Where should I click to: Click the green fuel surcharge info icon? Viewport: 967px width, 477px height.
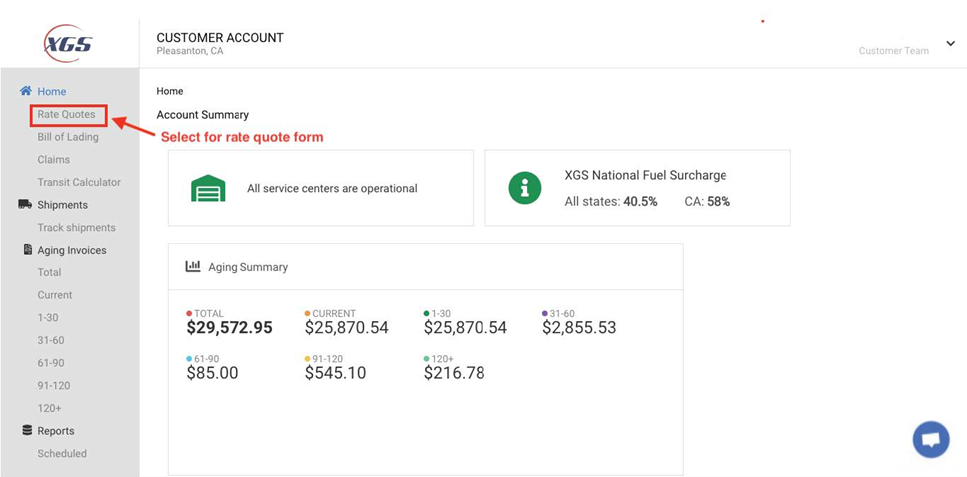click(524, 188)
